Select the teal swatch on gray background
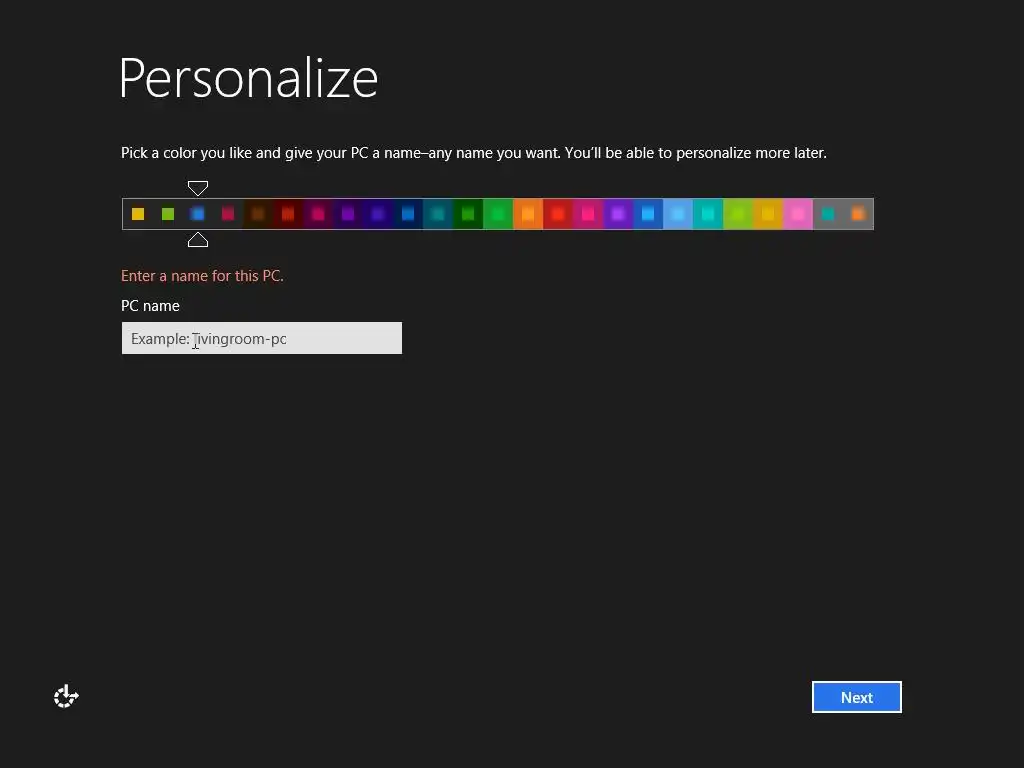The image size is (1024, 768). [828, 214]
